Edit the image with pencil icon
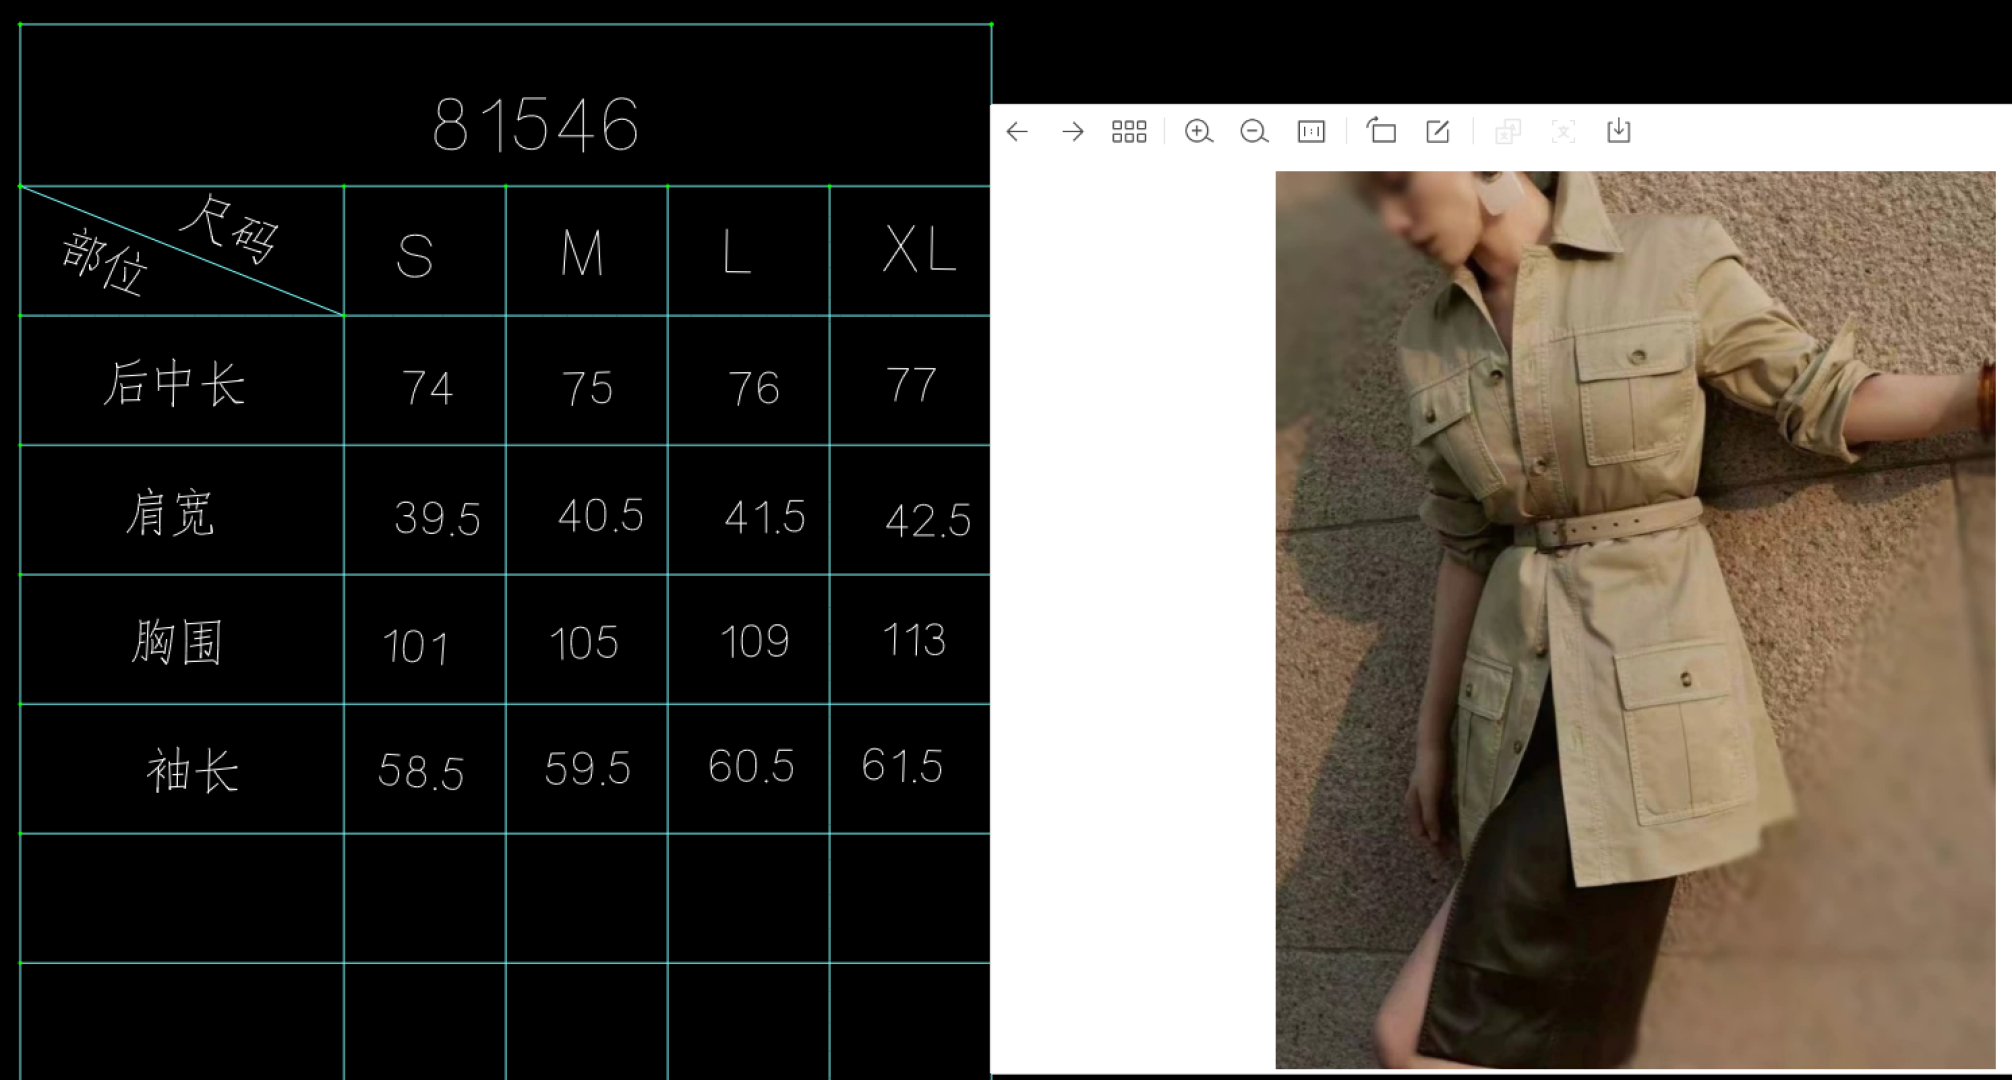Screen dimensions: 2012x1080 (x=1438, y=131)
